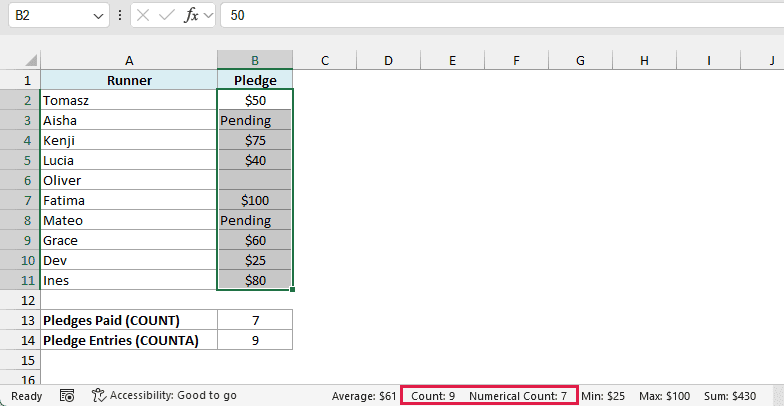Screen dimensions: 784x406
Task: Select the cell containing Ines
Action: click(x=129, y=280)
